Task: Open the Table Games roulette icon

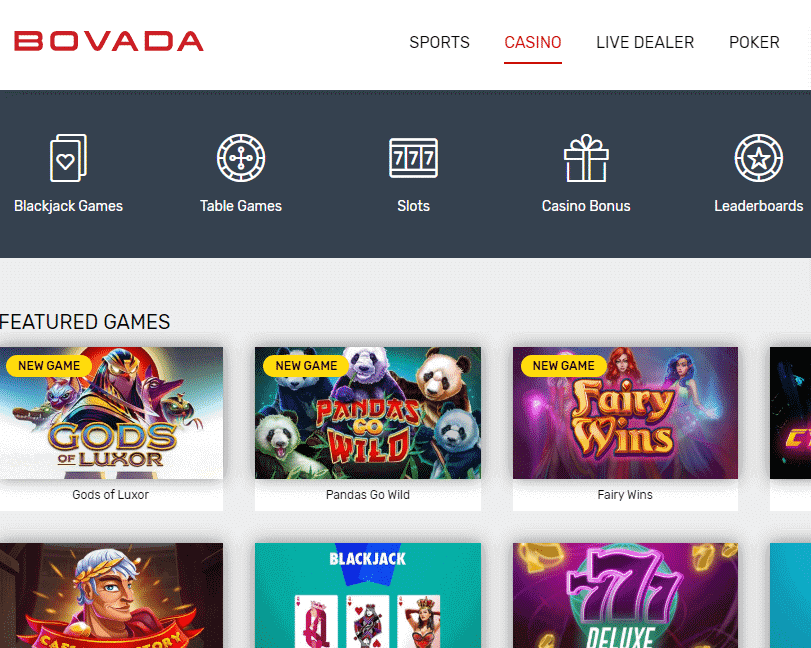Action: 241,158
